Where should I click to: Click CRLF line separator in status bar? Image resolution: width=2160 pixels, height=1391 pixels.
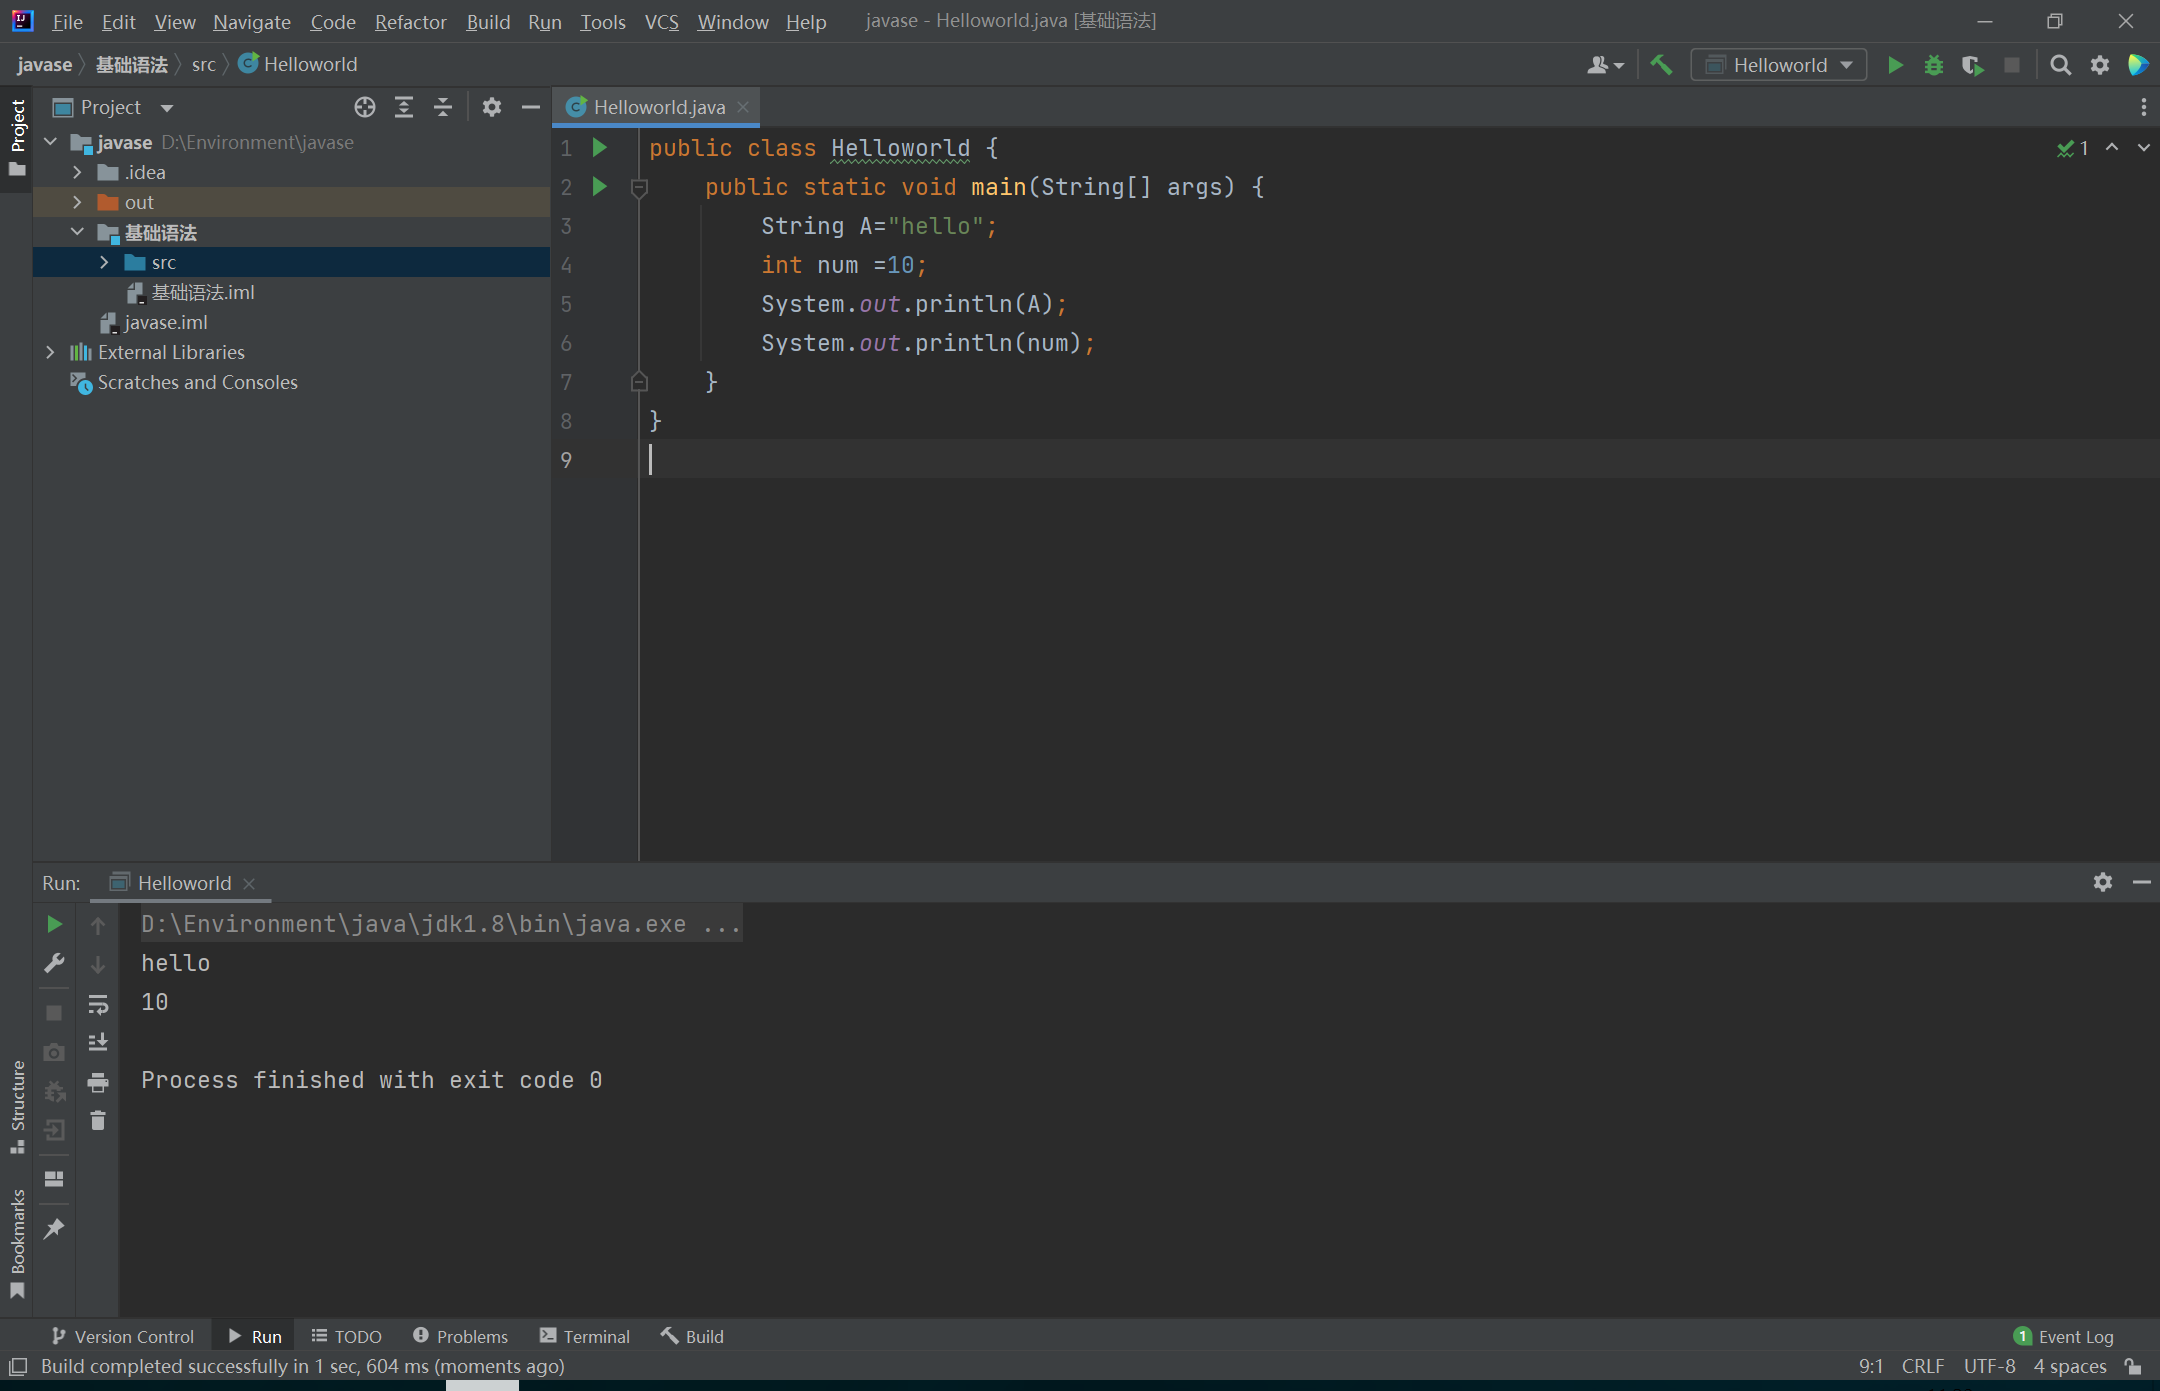click(x=1922, y=1366)
